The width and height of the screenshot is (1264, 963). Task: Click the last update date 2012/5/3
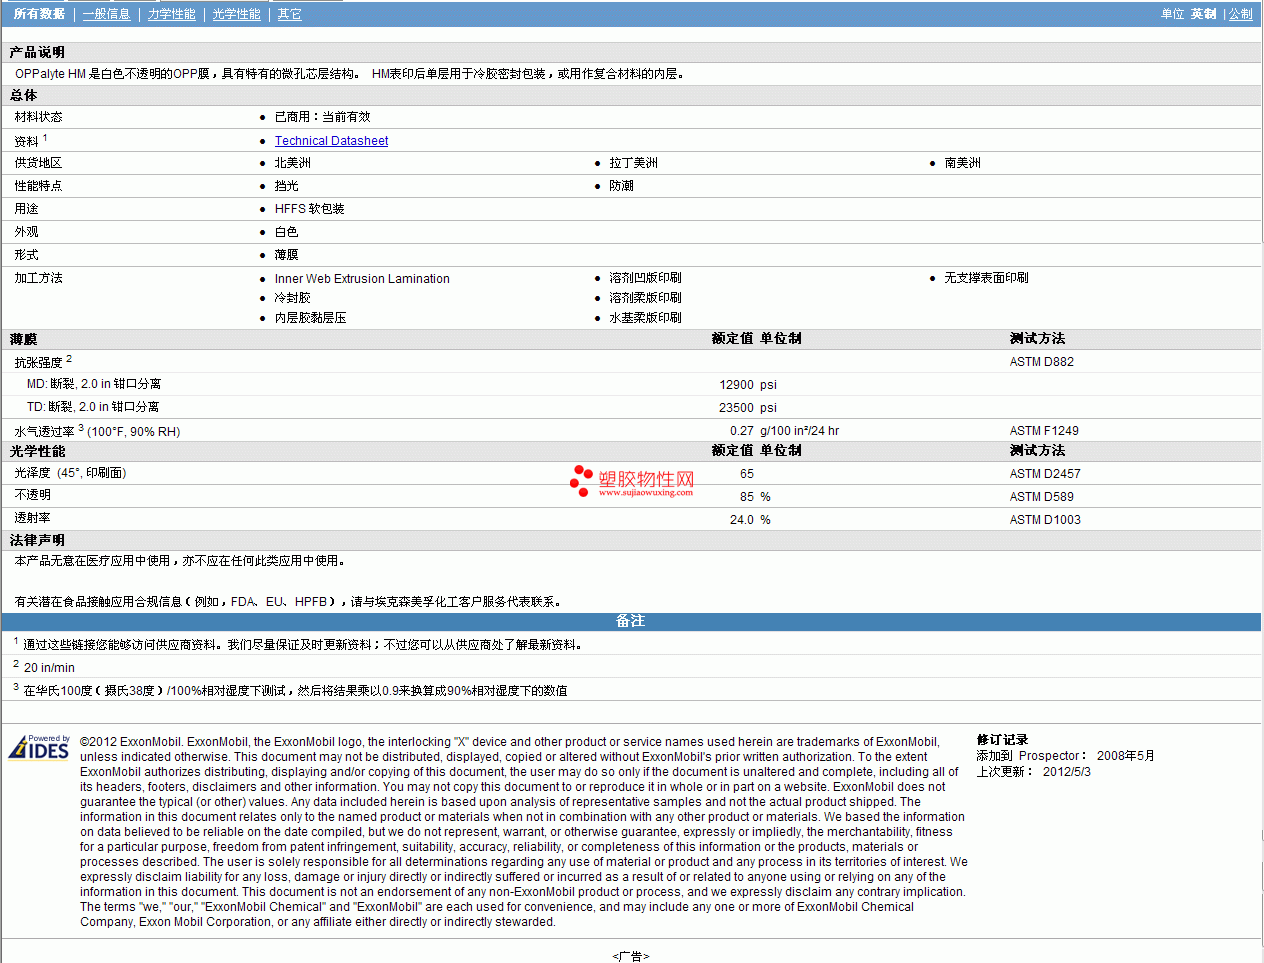(1067, 772)
